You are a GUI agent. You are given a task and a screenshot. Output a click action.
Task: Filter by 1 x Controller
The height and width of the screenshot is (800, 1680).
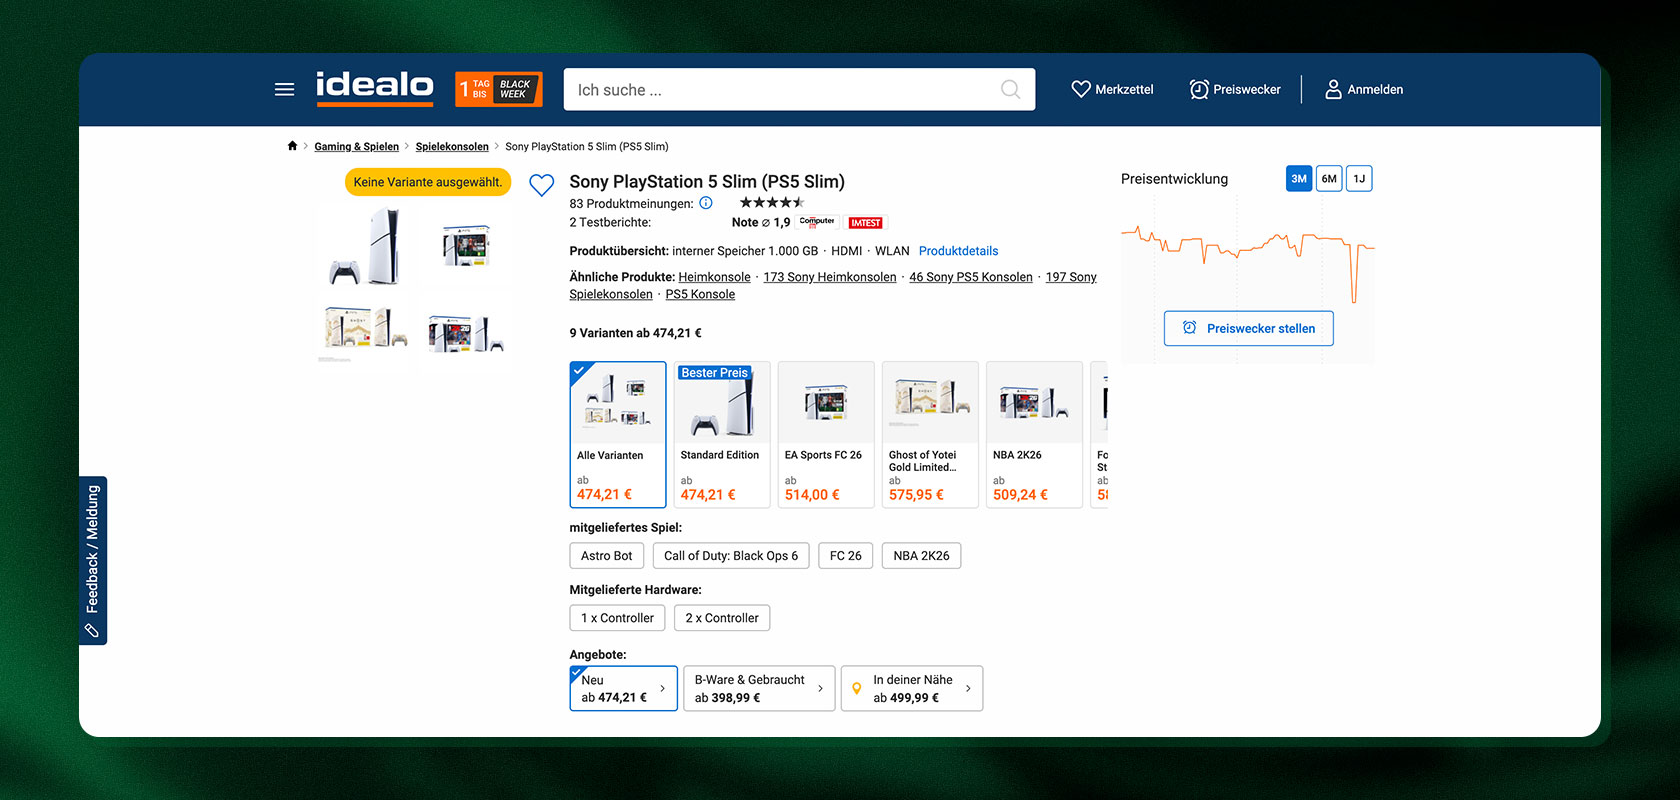point(617,618)
